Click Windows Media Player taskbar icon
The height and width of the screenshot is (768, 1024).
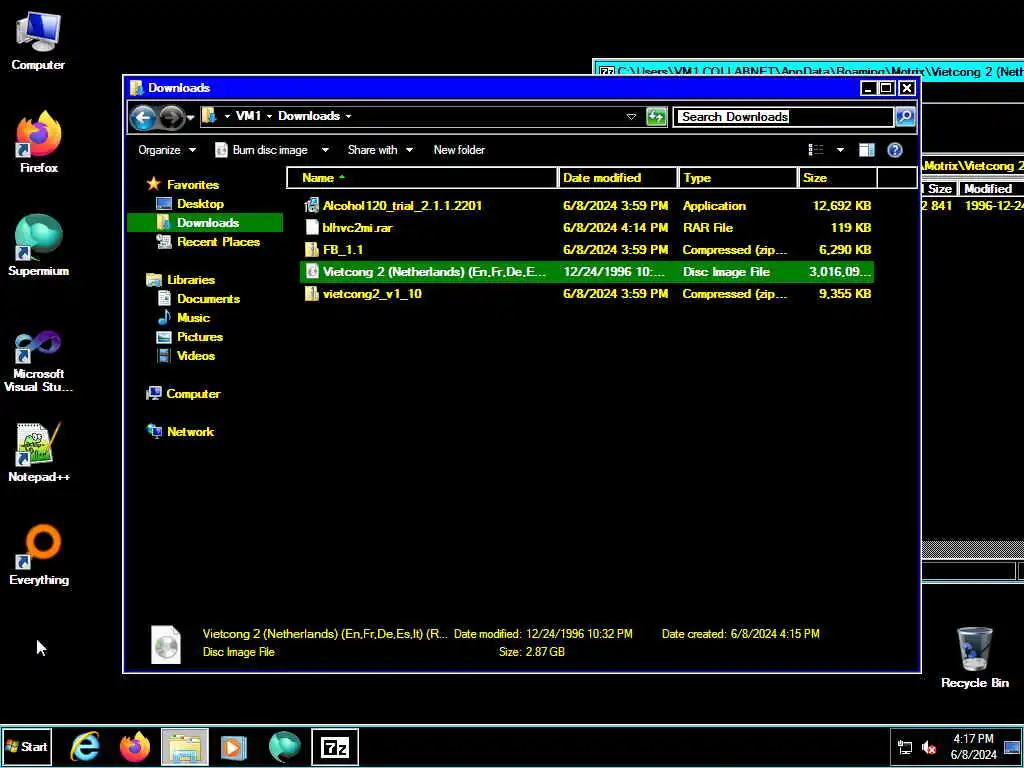[234, 747]
